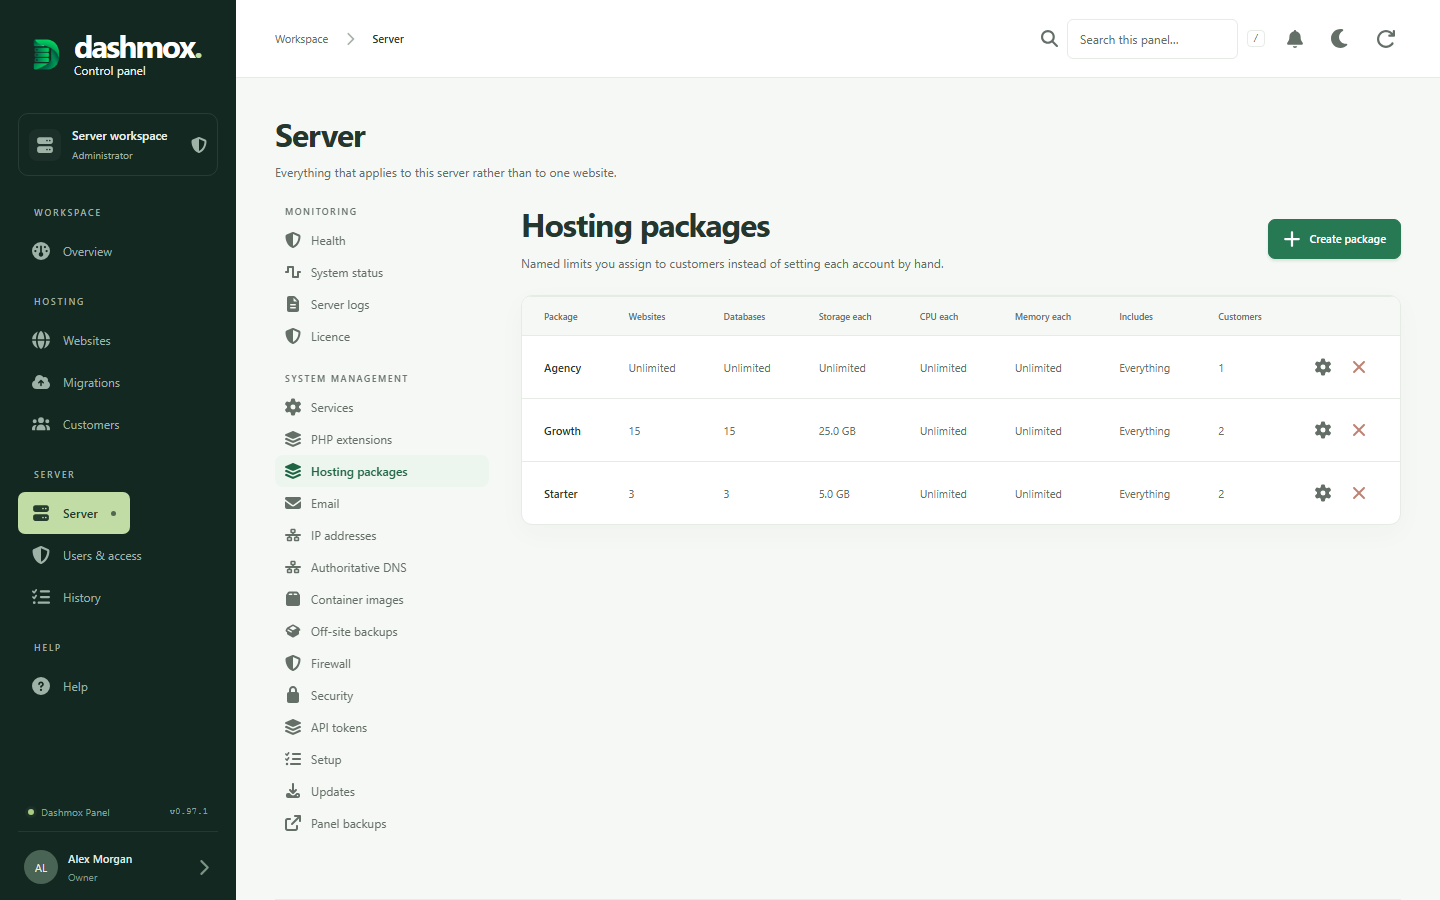Click the Memory each column header
This screenshot has width=1440, height=900.
click(1043, 317)
